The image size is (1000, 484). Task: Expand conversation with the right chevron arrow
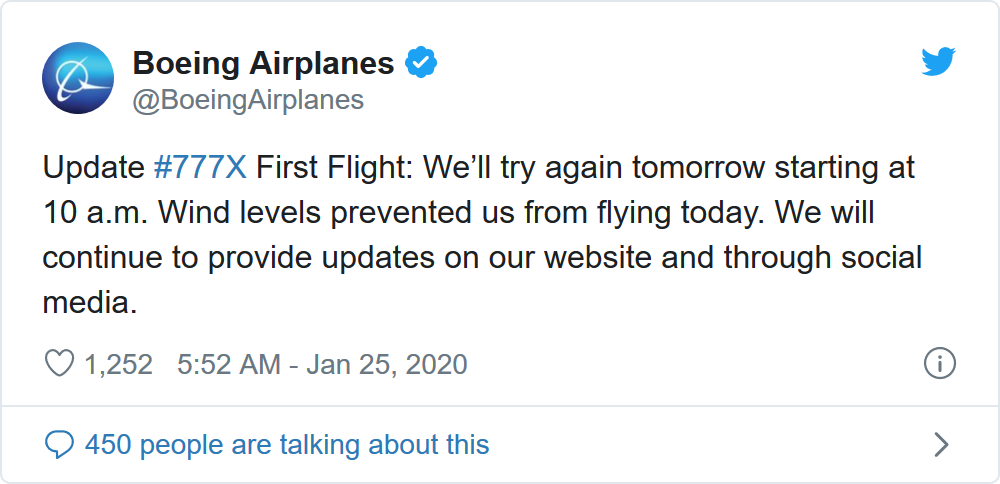[x=940, y=444]
